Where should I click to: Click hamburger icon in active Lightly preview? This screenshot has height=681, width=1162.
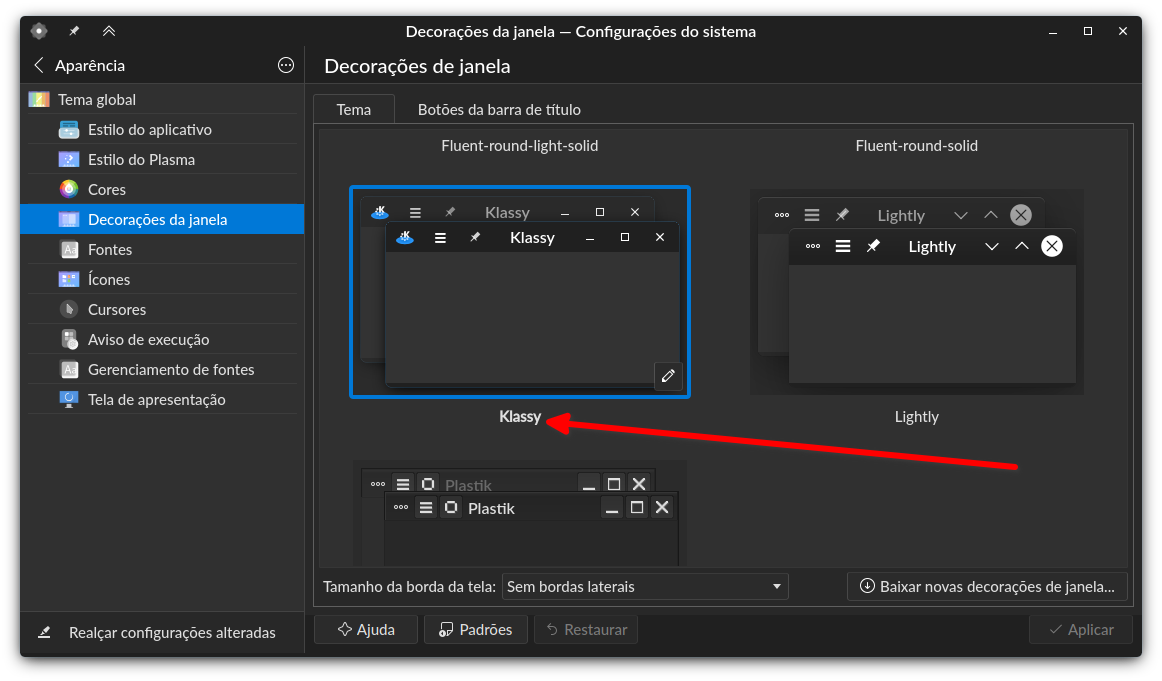tap(843, 246)
